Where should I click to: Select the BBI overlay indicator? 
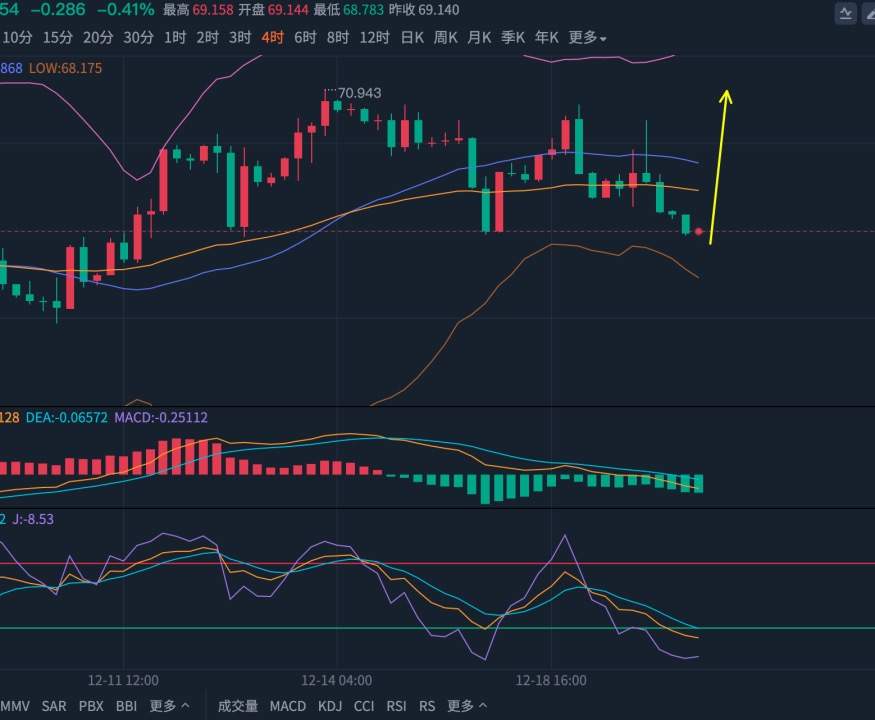(x=127, y=706)
